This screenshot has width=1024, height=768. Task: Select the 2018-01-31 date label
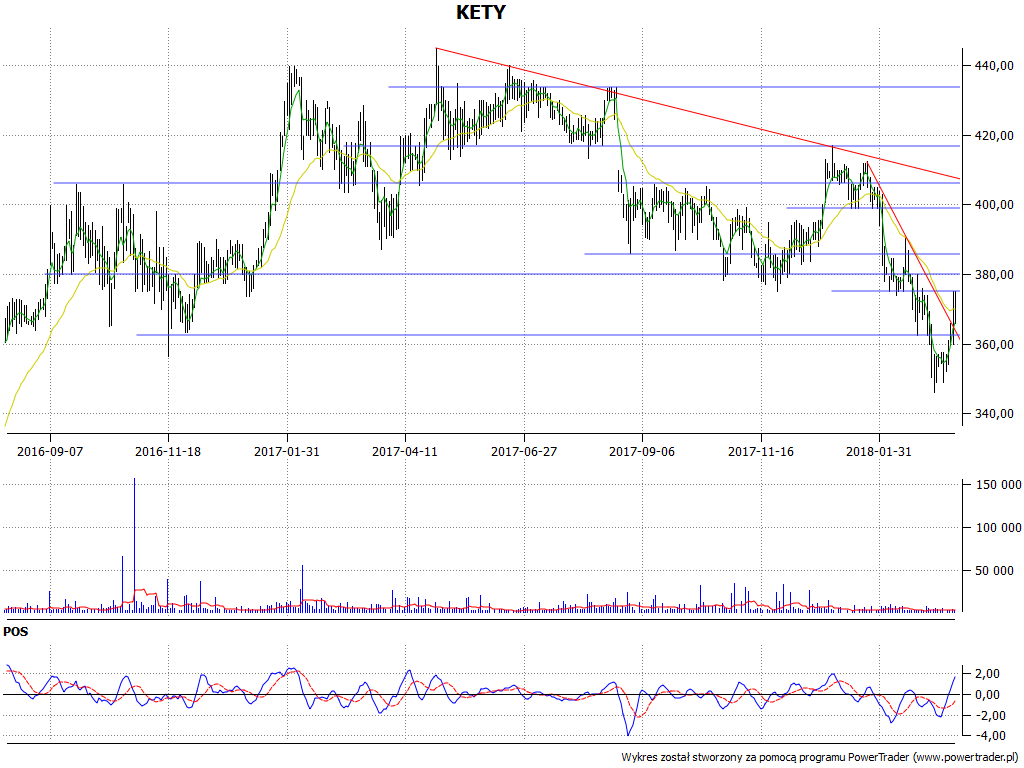[879, 451]
